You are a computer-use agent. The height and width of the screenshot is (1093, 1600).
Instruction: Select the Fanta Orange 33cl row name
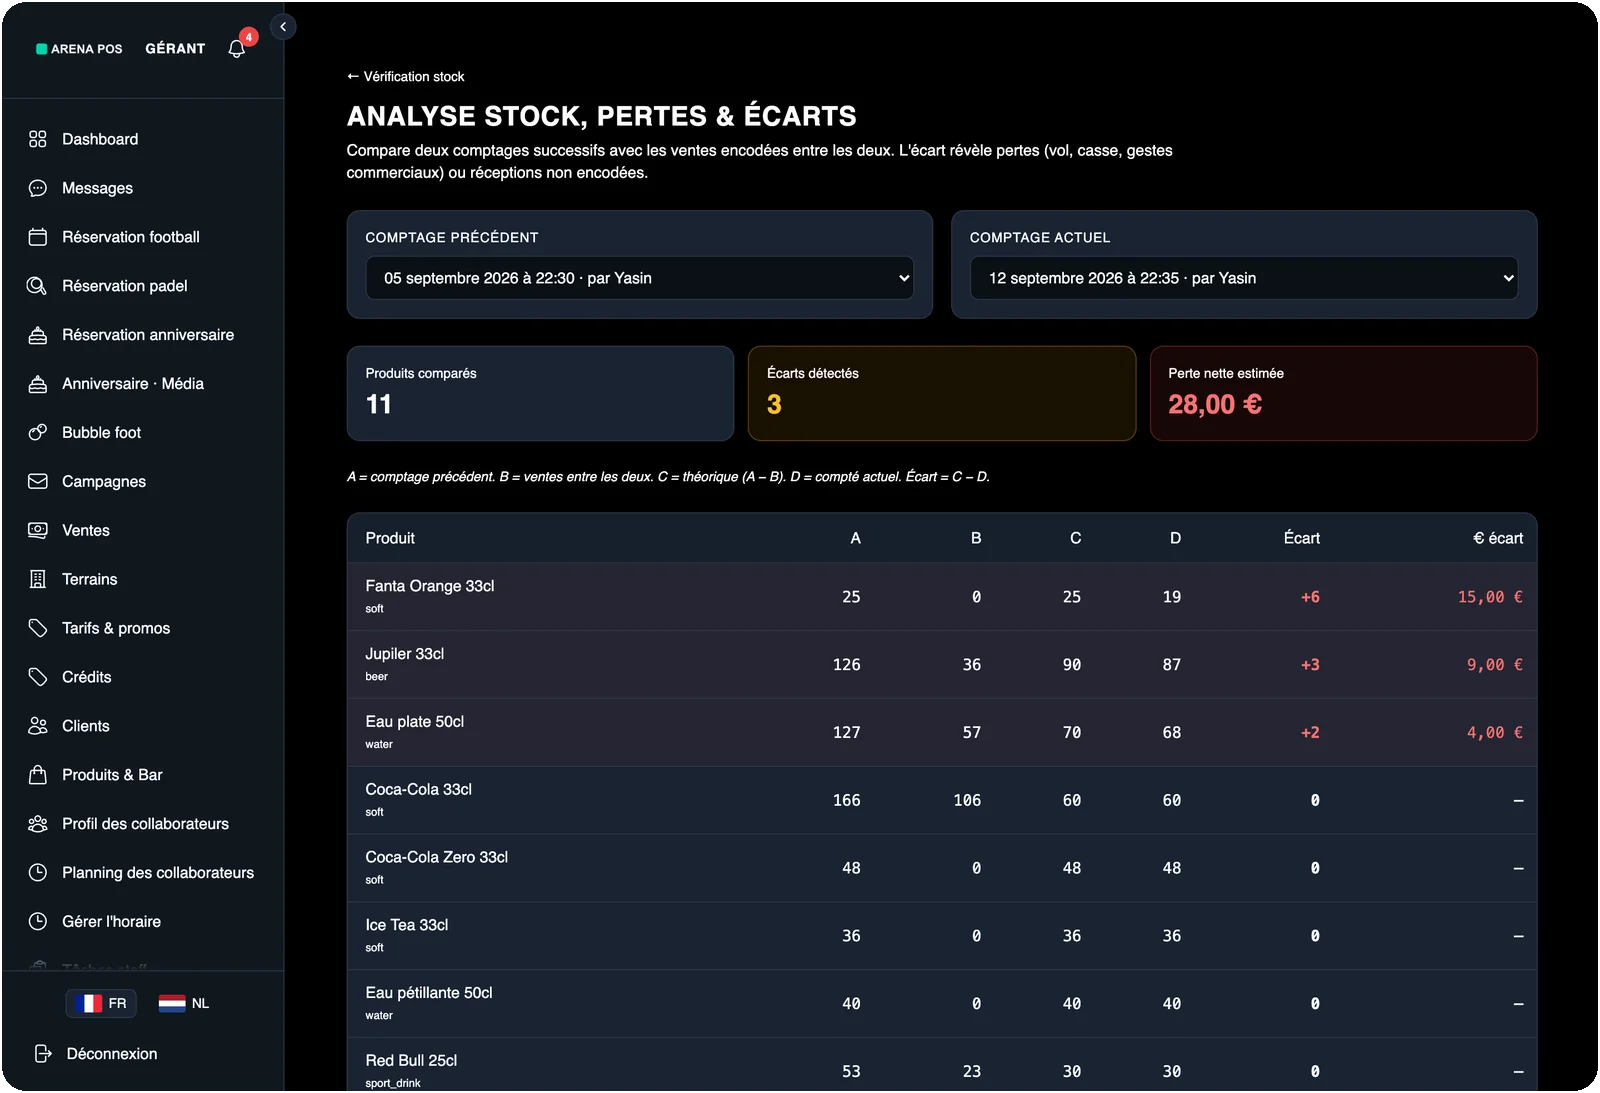pyautogui.click(x=430, y=586)
